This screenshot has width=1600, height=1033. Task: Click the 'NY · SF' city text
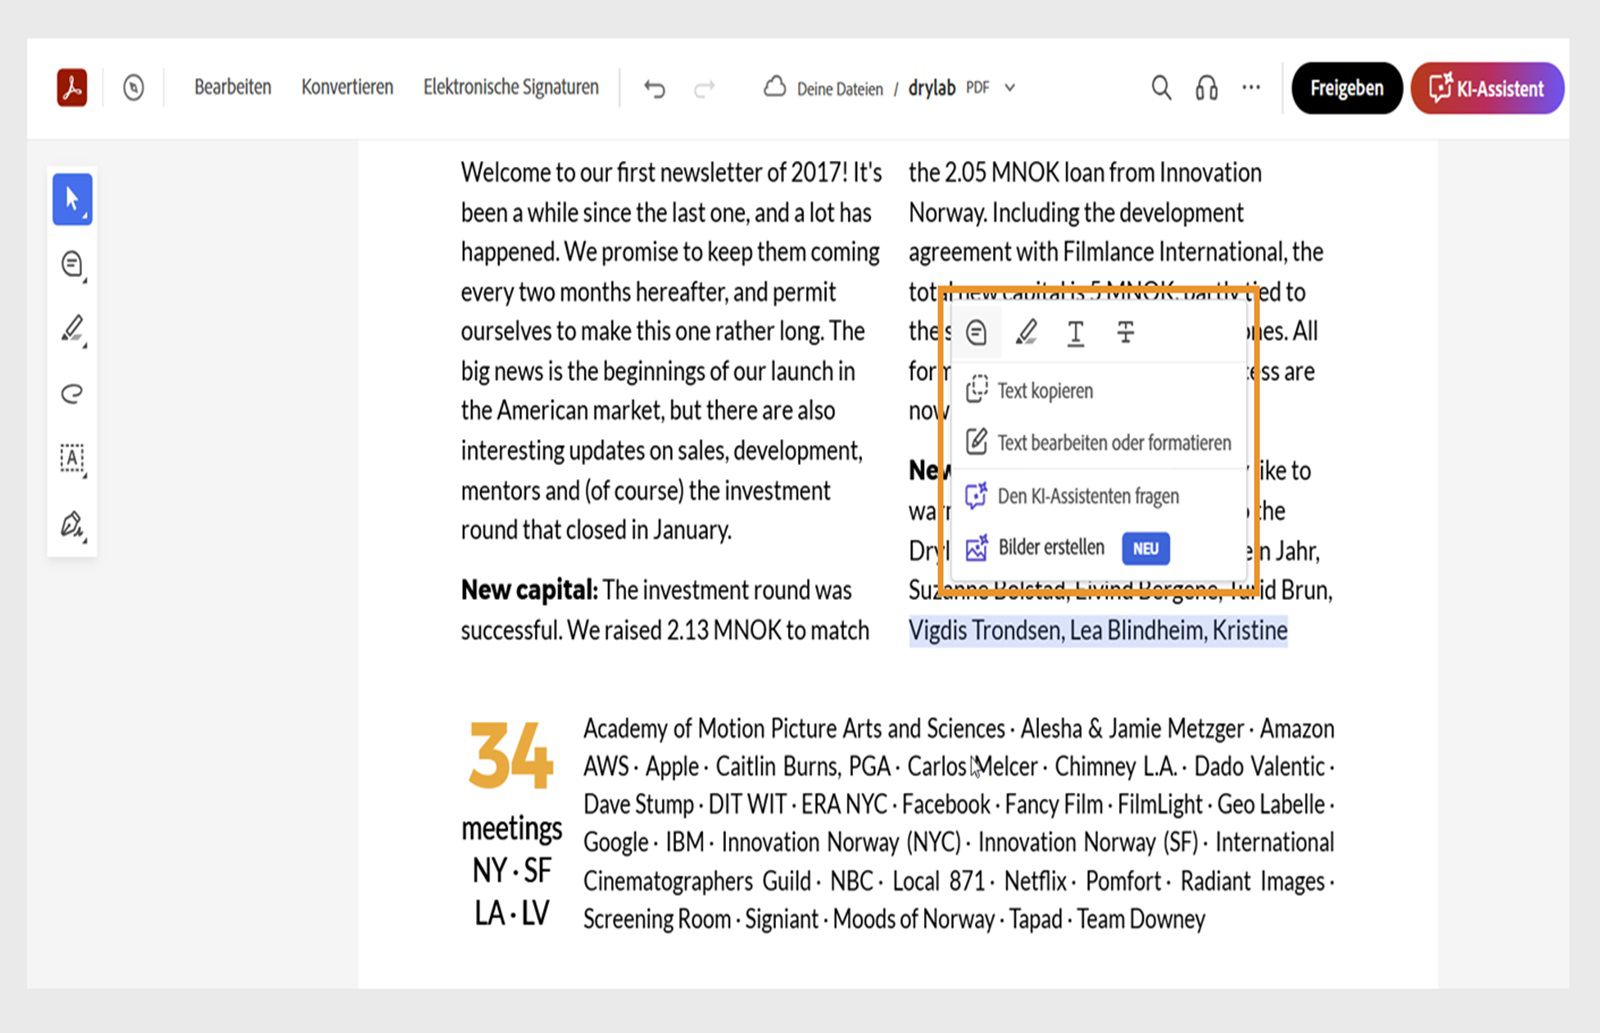pos(511,870)
